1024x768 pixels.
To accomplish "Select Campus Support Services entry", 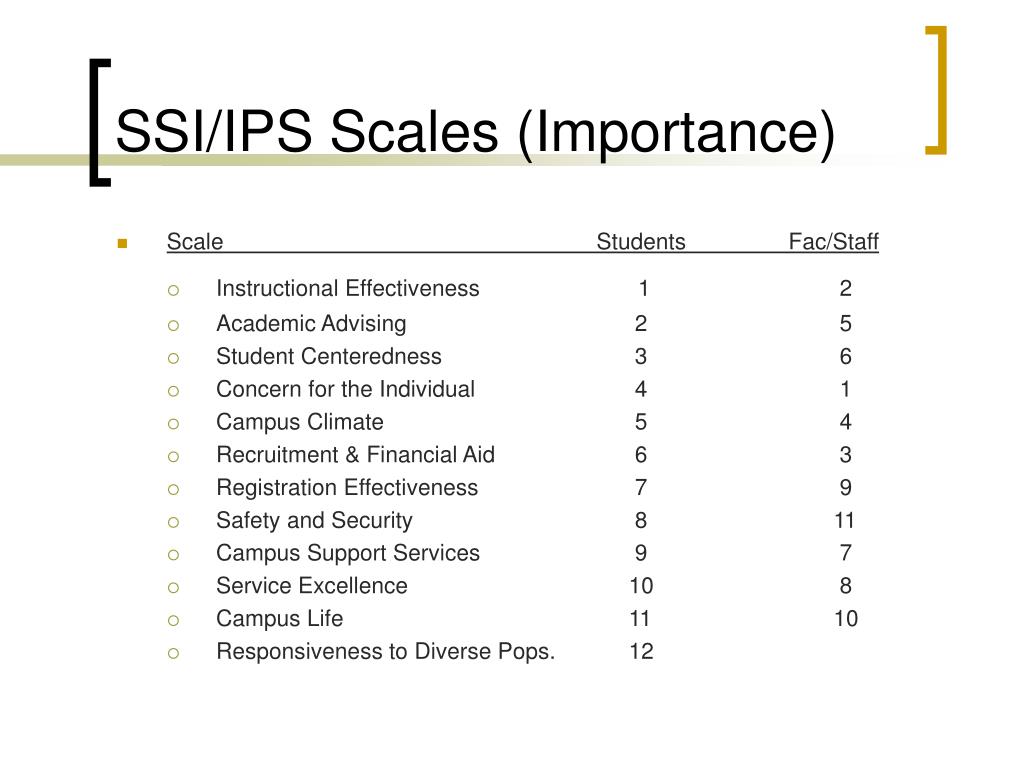I will tap(347, 553).
